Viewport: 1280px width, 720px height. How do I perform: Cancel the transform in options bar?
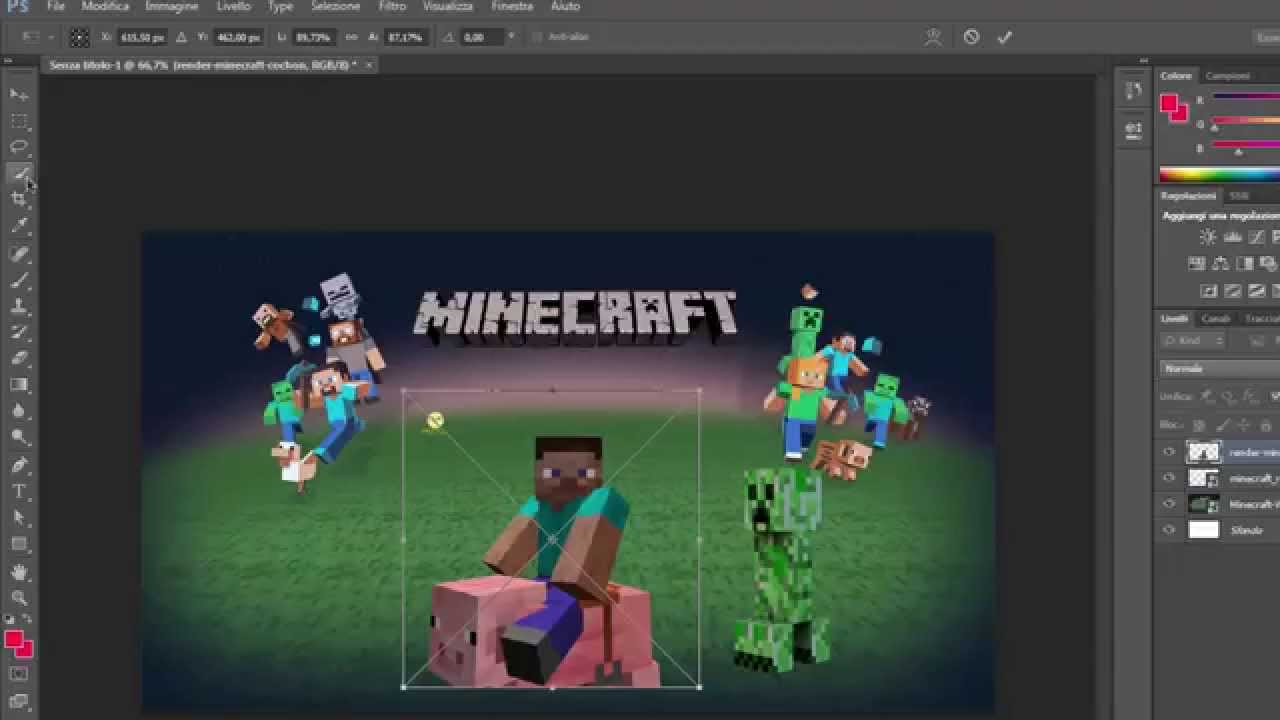(971, 37)
